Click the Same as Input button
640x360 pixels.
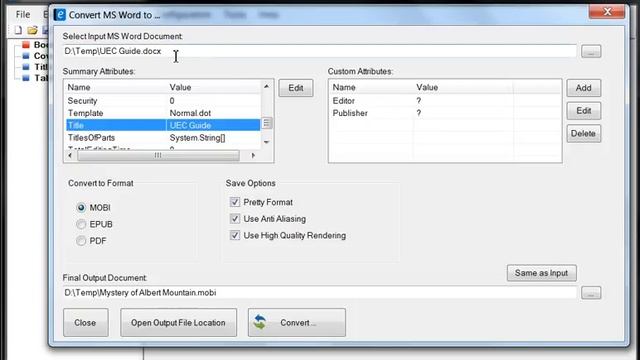542,273
